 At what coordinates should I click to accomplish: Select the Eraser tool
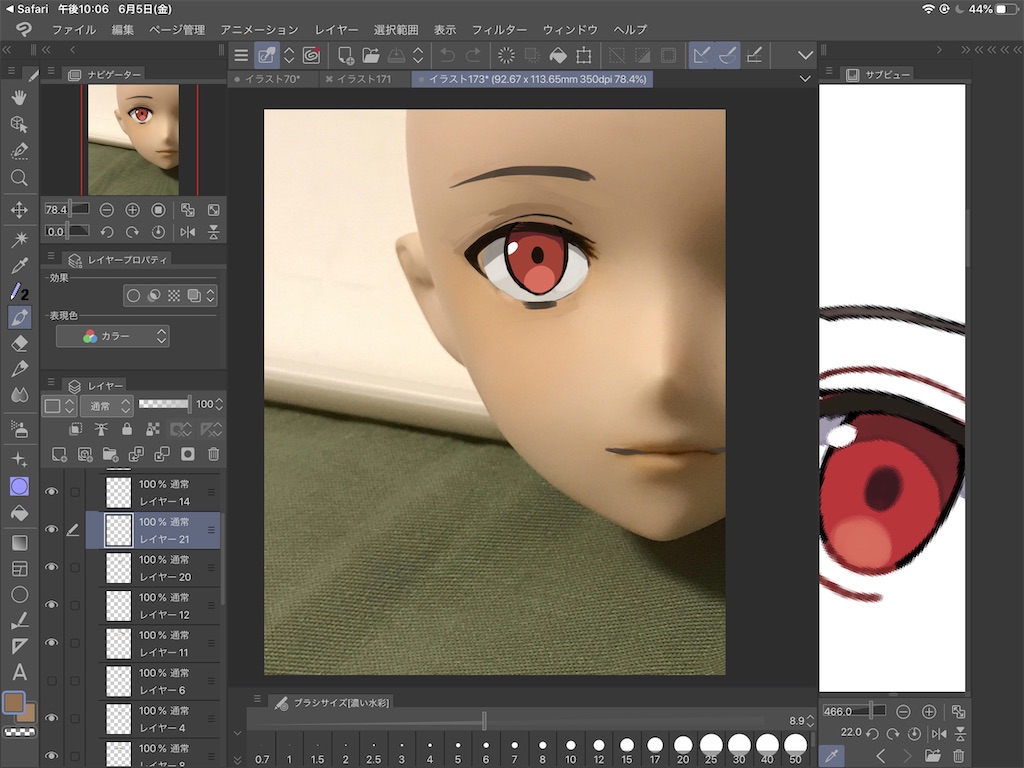[x=20, y=344]
